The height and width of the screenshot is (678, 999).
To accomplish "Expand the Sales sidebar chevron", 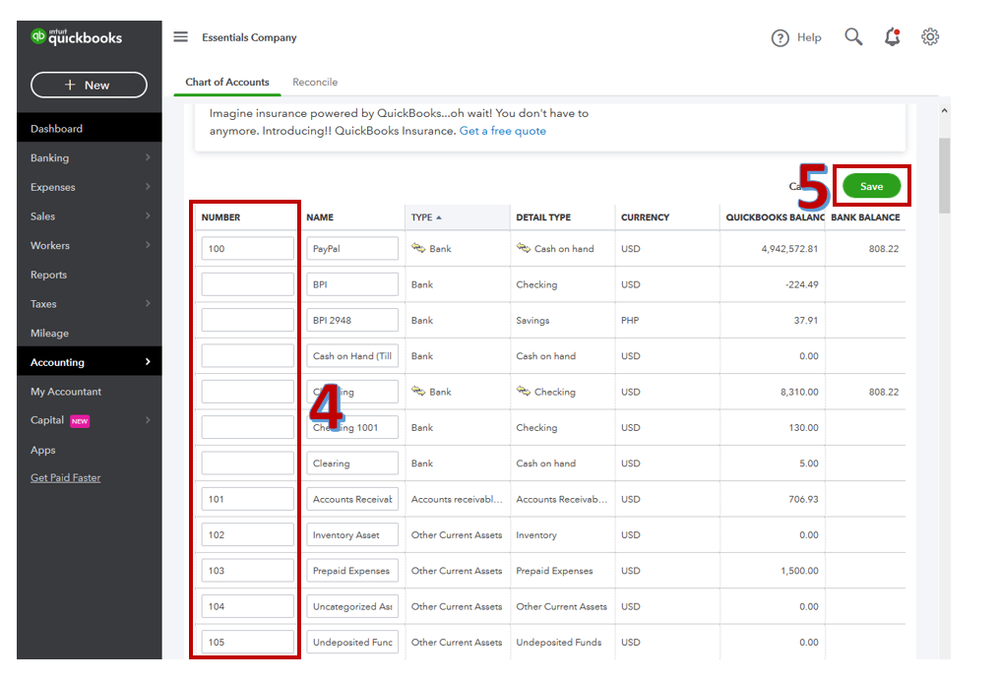I will [x=148, y=216].
